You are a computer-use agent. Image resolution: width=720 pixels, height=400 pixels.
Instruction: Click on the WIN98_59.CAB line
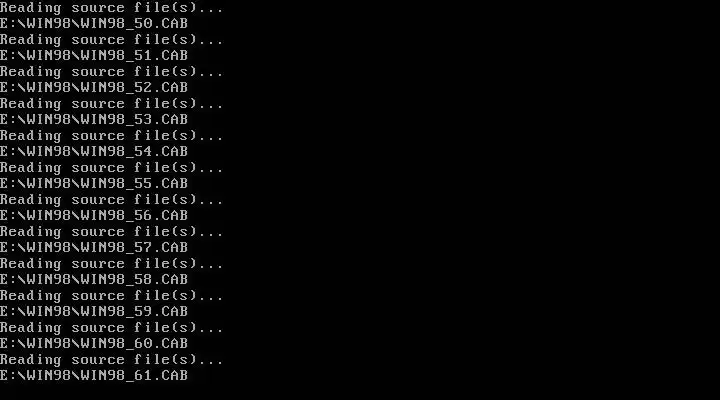pyautogui.click(x=94, y=311)
